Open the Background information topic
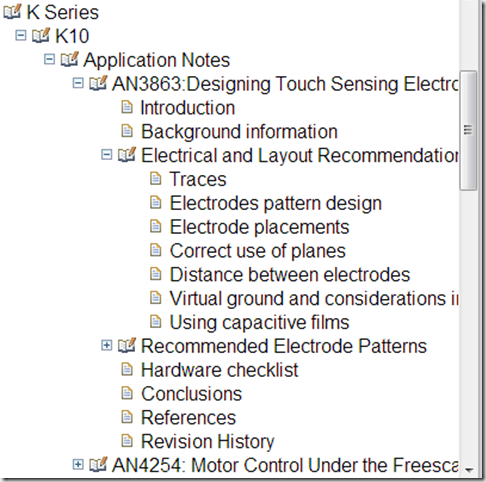The image size is (486, 482). tap(239, 131)
